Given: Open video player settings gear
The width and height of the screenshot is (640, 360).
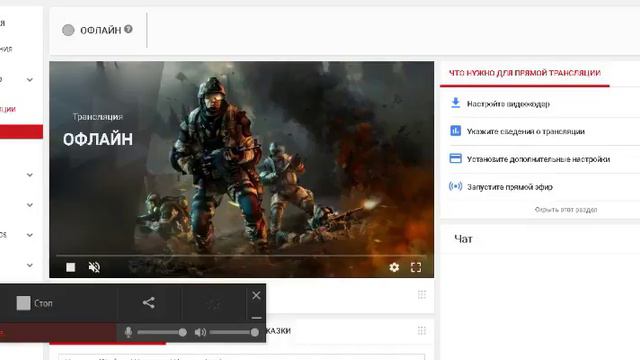Looking at the screenshot, I should (x=394, y=267).
